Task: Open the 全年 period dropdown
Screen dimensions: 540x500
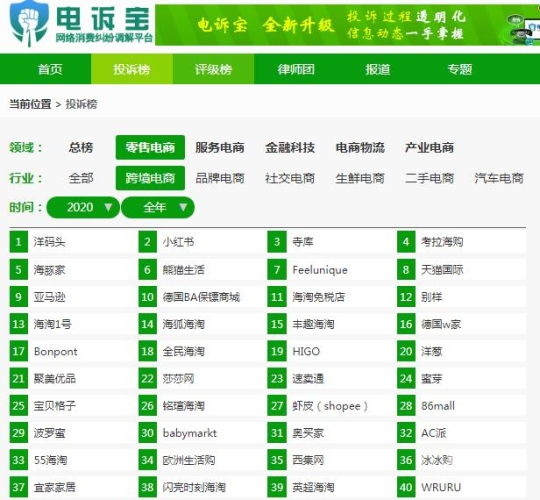Action: 158,207
